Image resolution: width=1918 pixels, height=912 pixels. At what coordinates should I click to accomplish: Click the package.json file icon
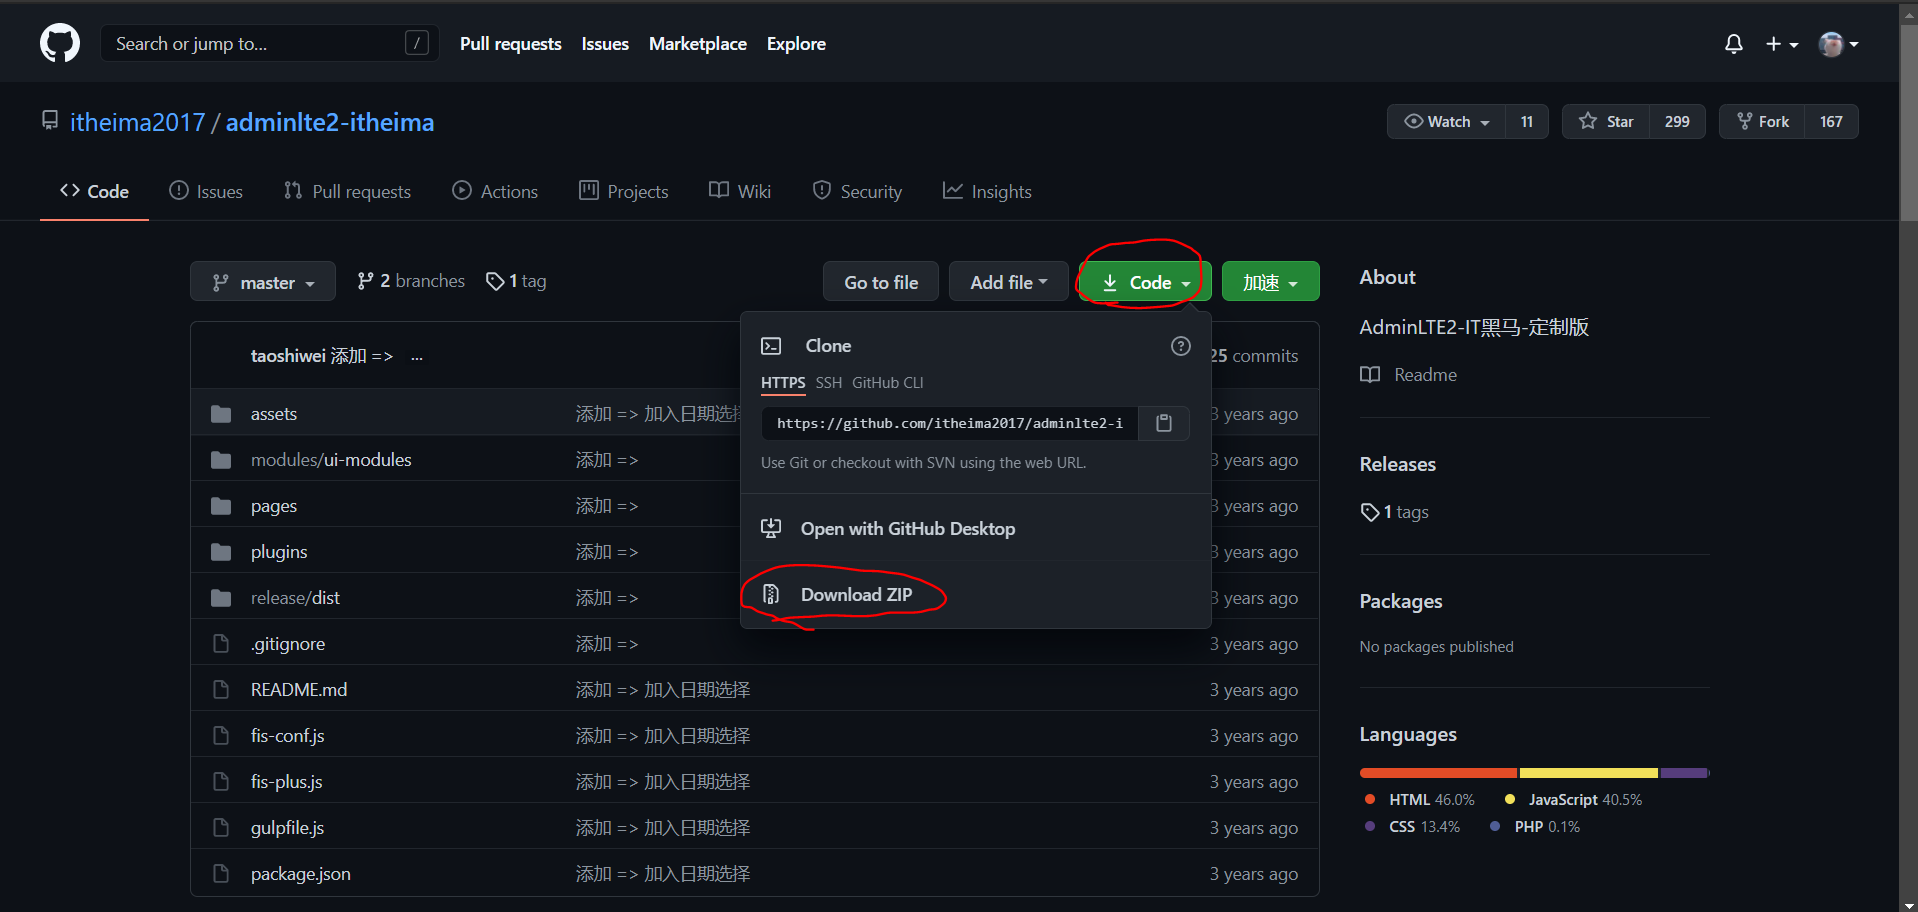click(x=221, y=874)
